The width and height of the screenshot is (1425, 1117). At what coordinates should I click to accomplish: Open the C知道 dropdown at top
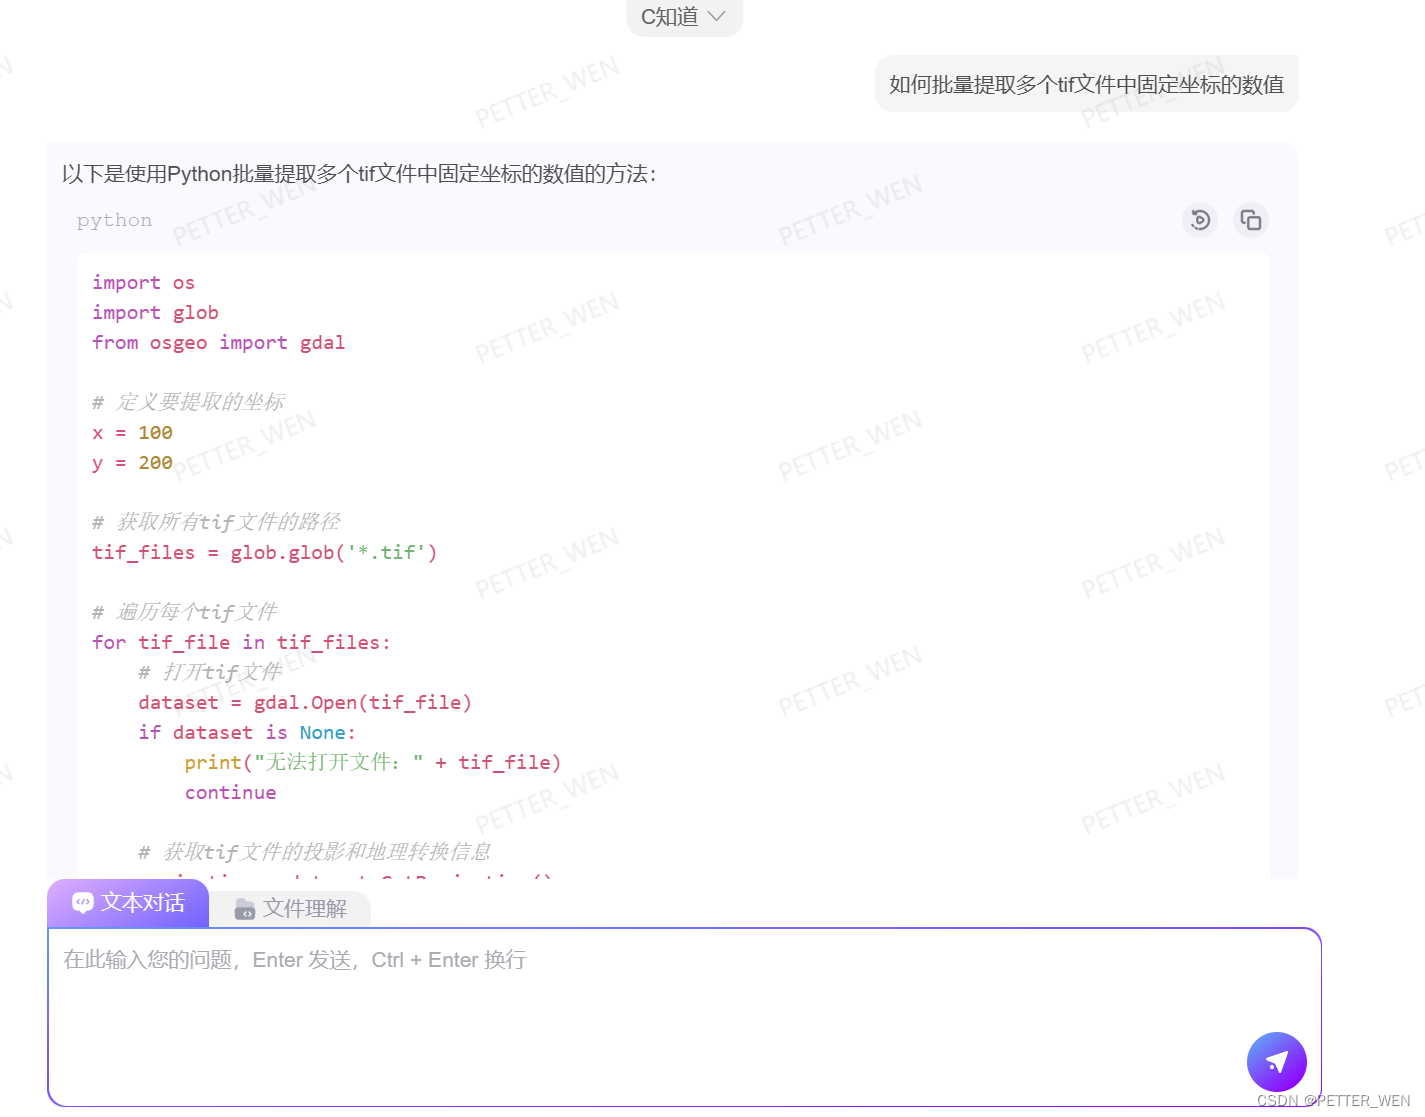(684, 17)
